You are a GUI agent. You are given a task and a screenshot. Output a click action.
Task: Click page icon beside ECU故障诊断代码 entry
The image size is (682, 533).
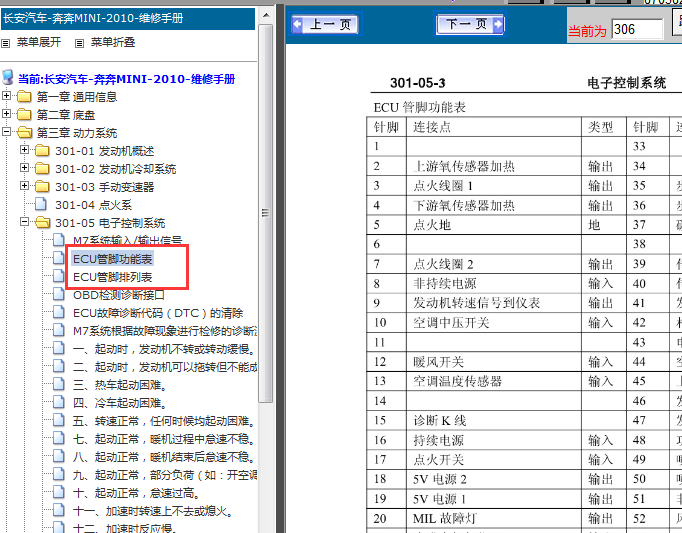[59, 312]
